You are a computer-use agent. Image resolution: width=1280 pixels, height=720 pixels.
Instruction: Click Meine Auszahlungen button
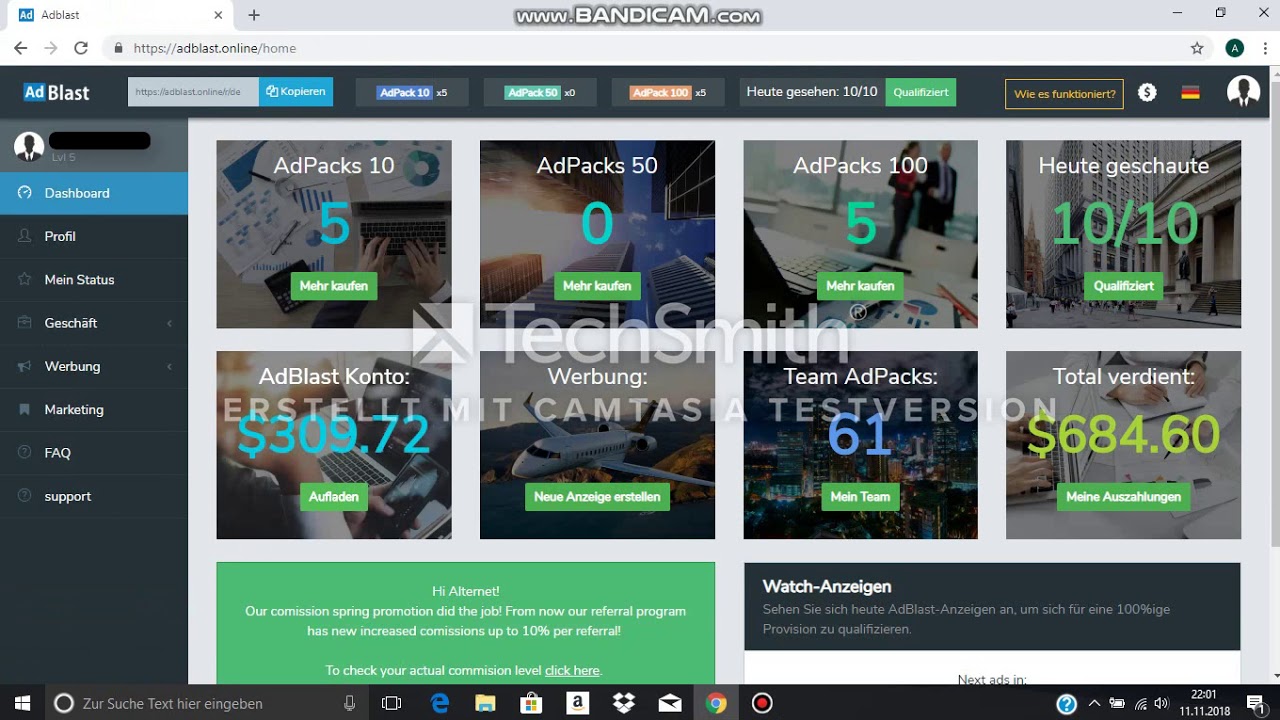[x=1124, y=497]
